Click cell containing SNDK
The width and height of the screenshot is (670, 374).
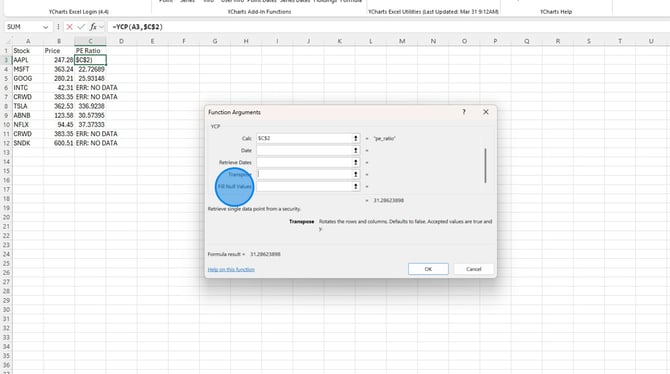(x=28, y=143)
